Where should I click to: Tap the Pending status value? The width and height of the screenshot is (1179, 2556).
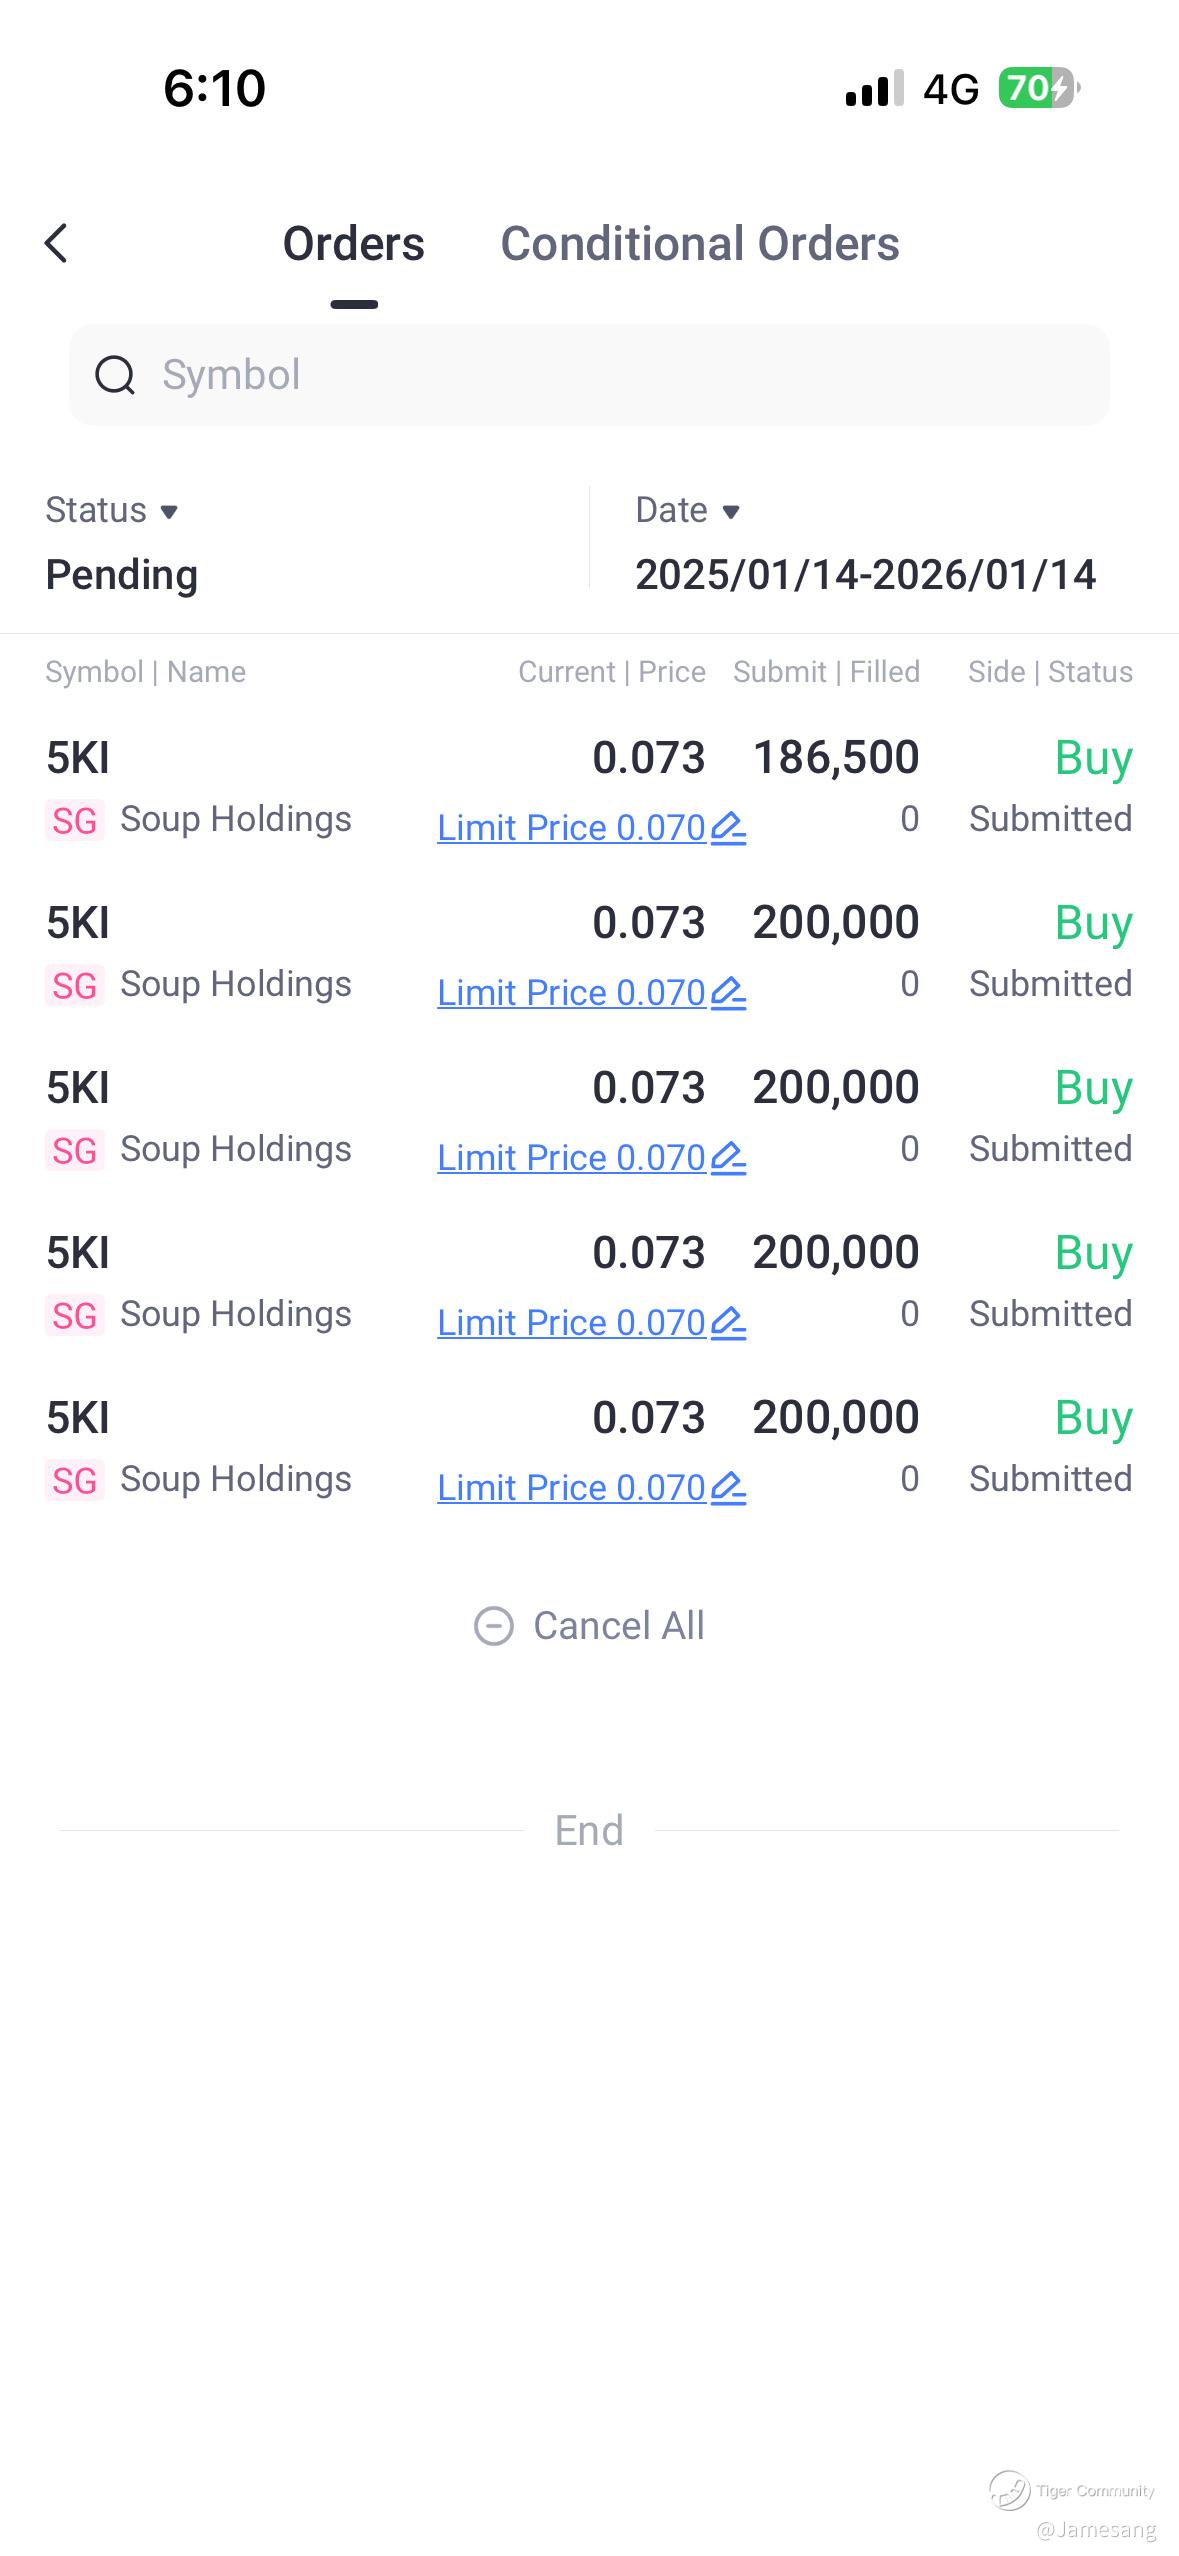[122, 575]
